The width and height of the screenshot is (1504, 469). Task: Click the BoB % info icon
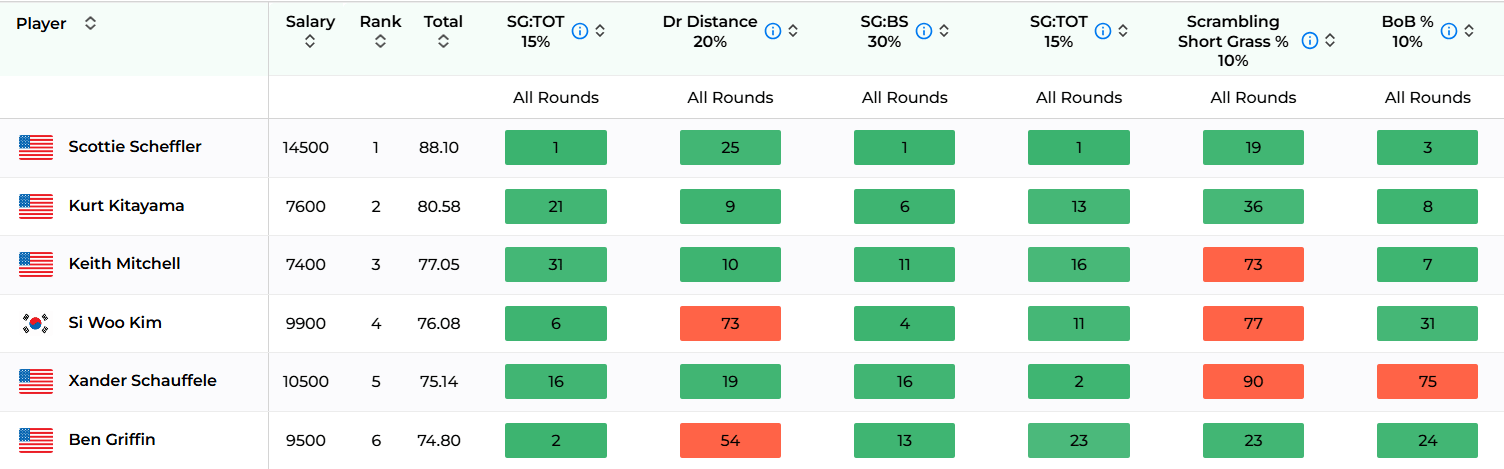(1449, 31)
